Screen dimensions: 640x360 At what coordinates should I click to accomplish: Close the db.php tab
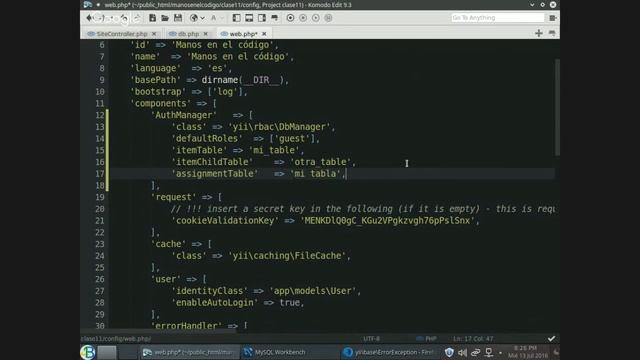click(206, 34)
